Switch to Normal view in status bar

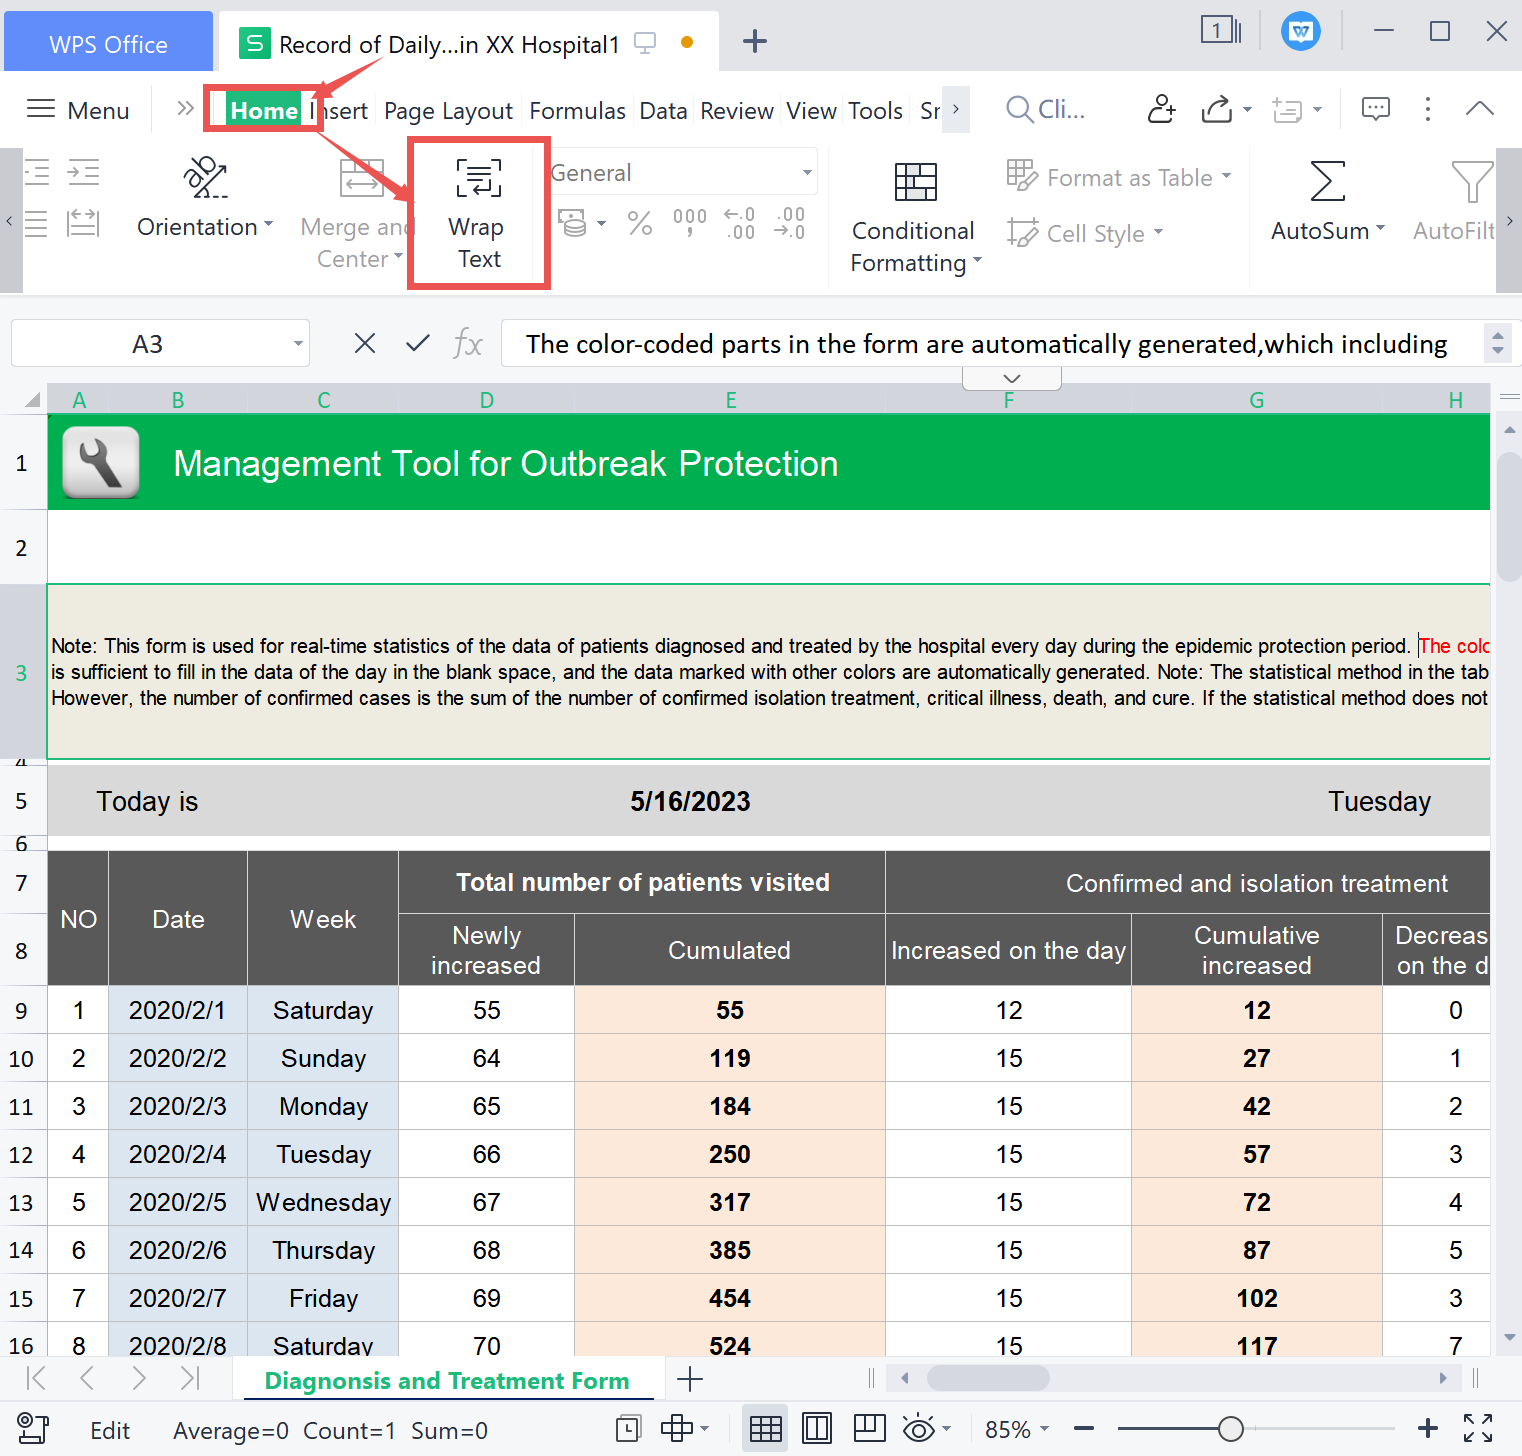[x=765, y=1428]
